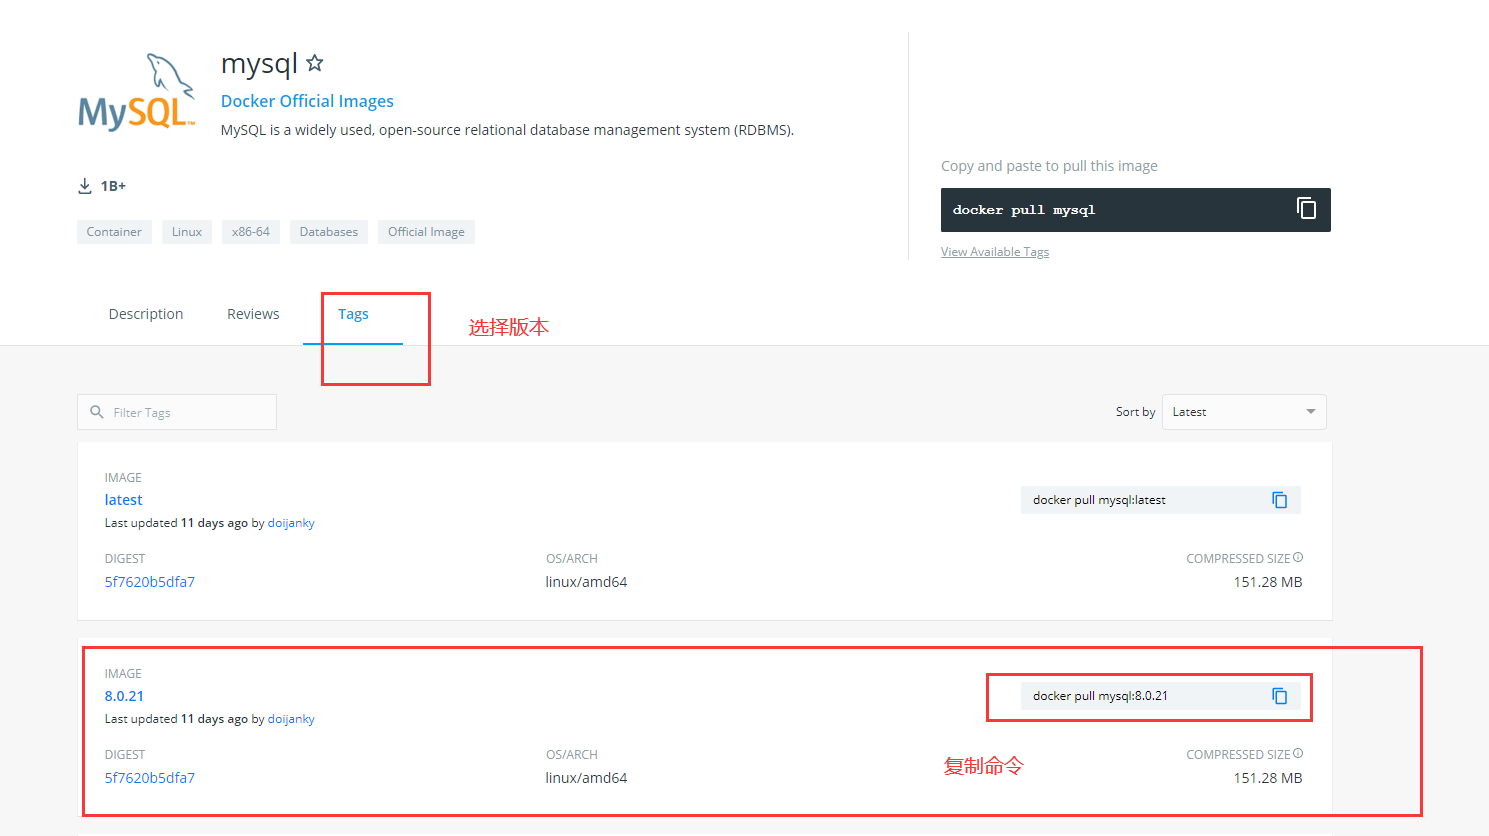The image size is (1489, 836).
Task: Open the Docker Official Images link
Action: (x=307, y=101)
